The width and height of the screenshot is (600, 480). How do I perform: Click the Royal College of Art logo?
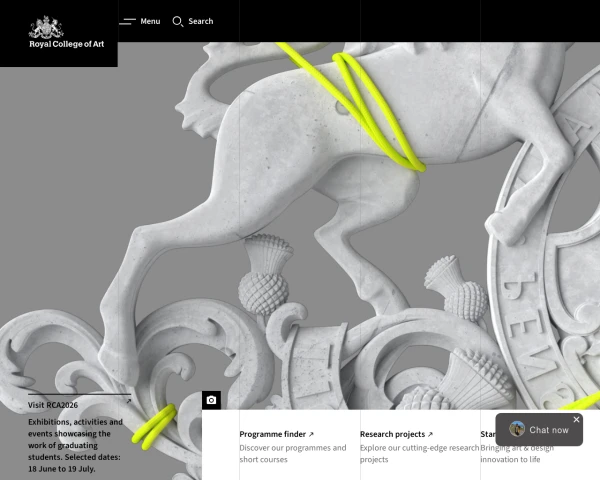(66, 32)
